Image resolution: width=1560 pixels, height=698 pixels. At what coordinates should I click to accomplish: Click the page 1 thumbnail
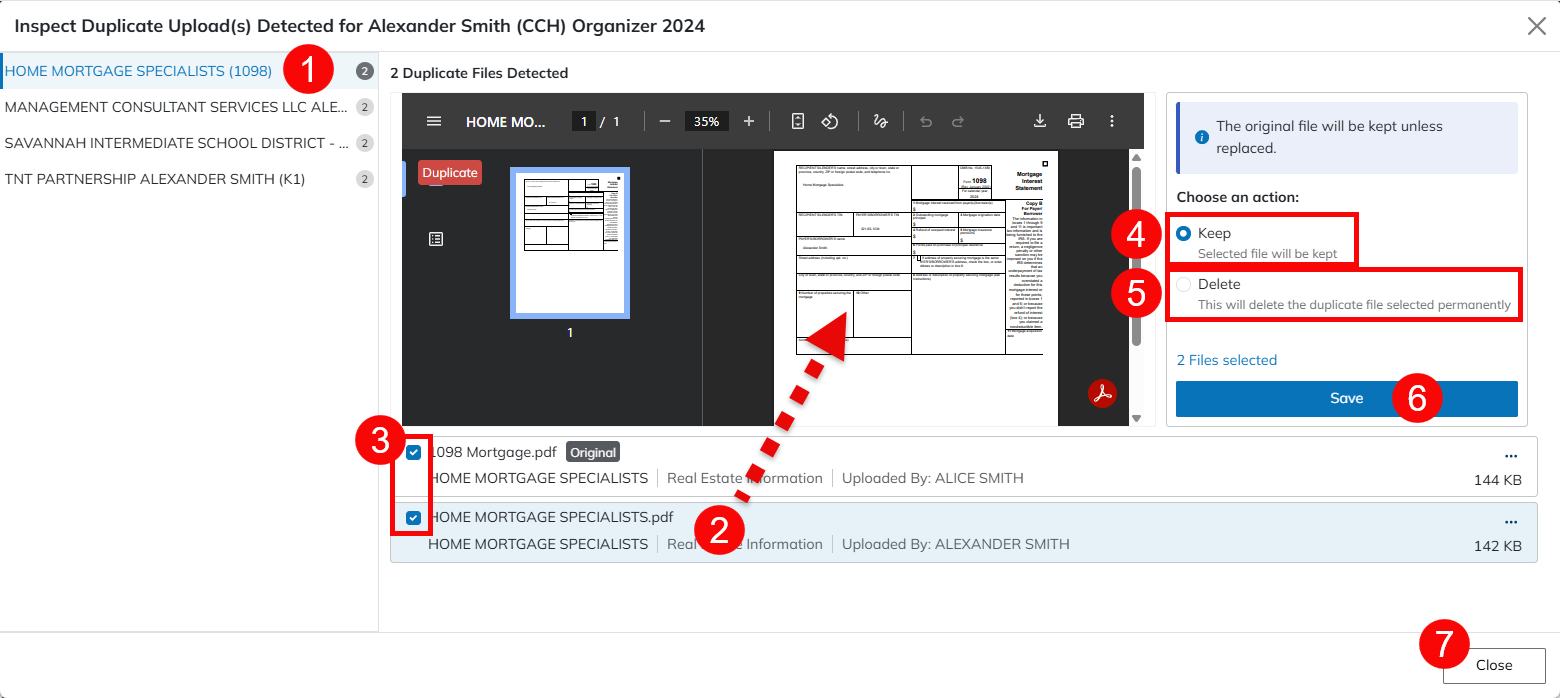[x=570, y=243]
